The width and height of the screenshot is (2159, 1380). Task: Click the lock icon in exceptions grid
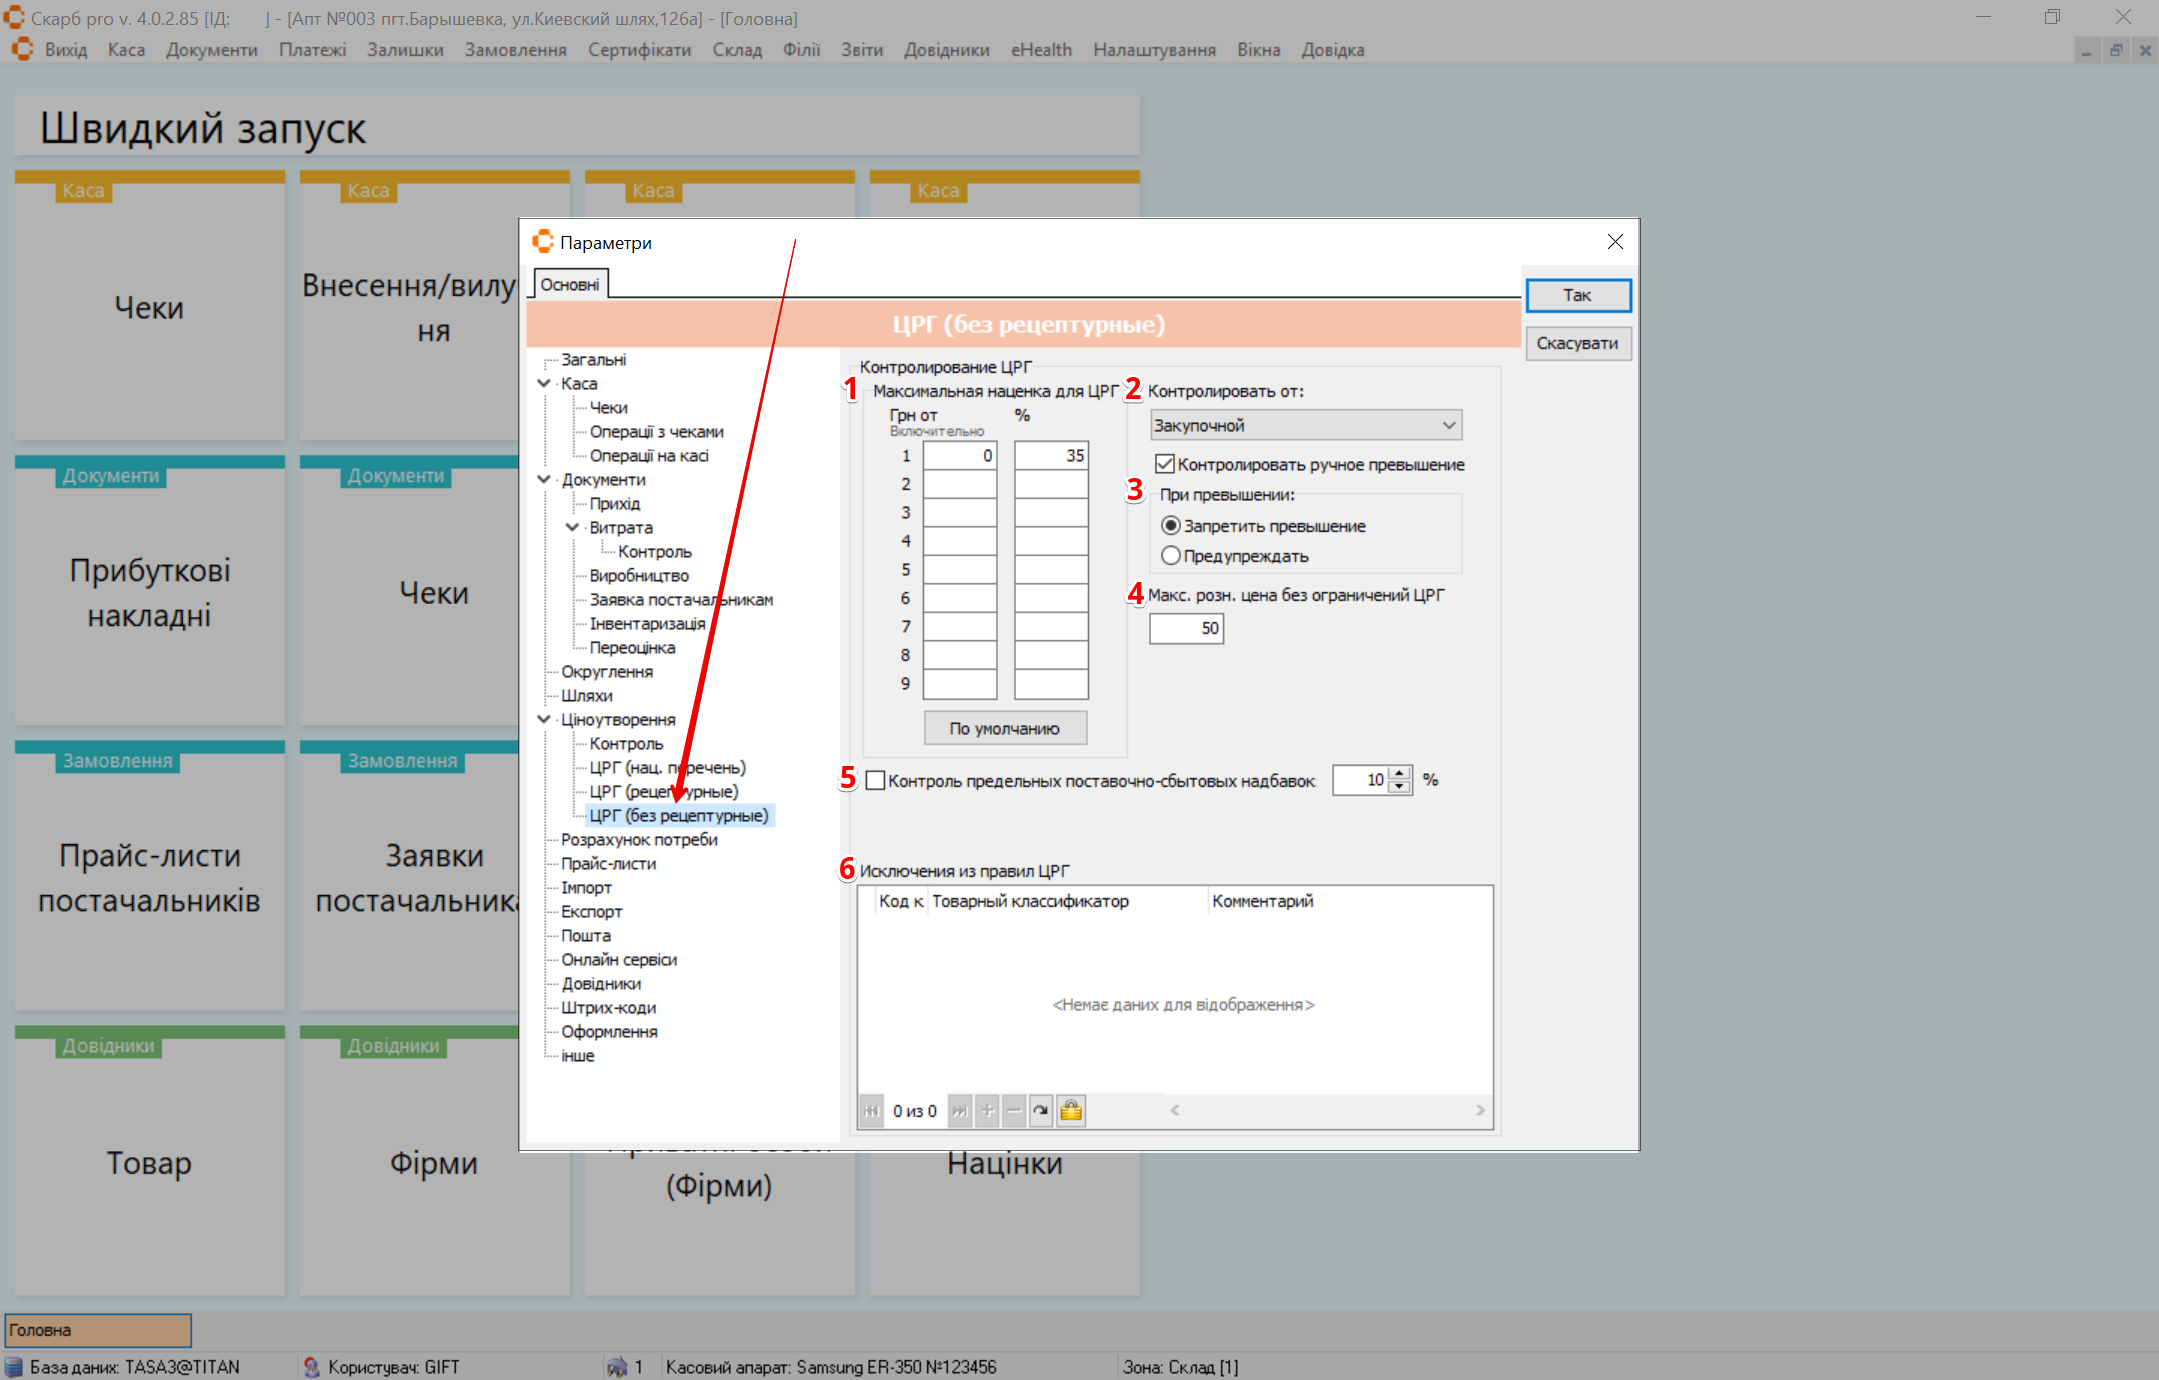click(x=1071, y=1110)
